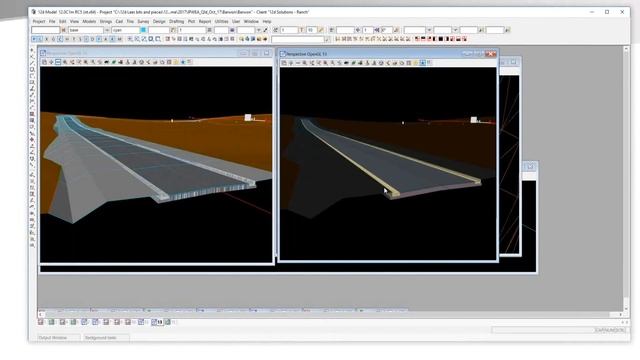Click the top icon in left vertical CAD toolbar
This screenshot has height=360, width=640.
point(32,50)
